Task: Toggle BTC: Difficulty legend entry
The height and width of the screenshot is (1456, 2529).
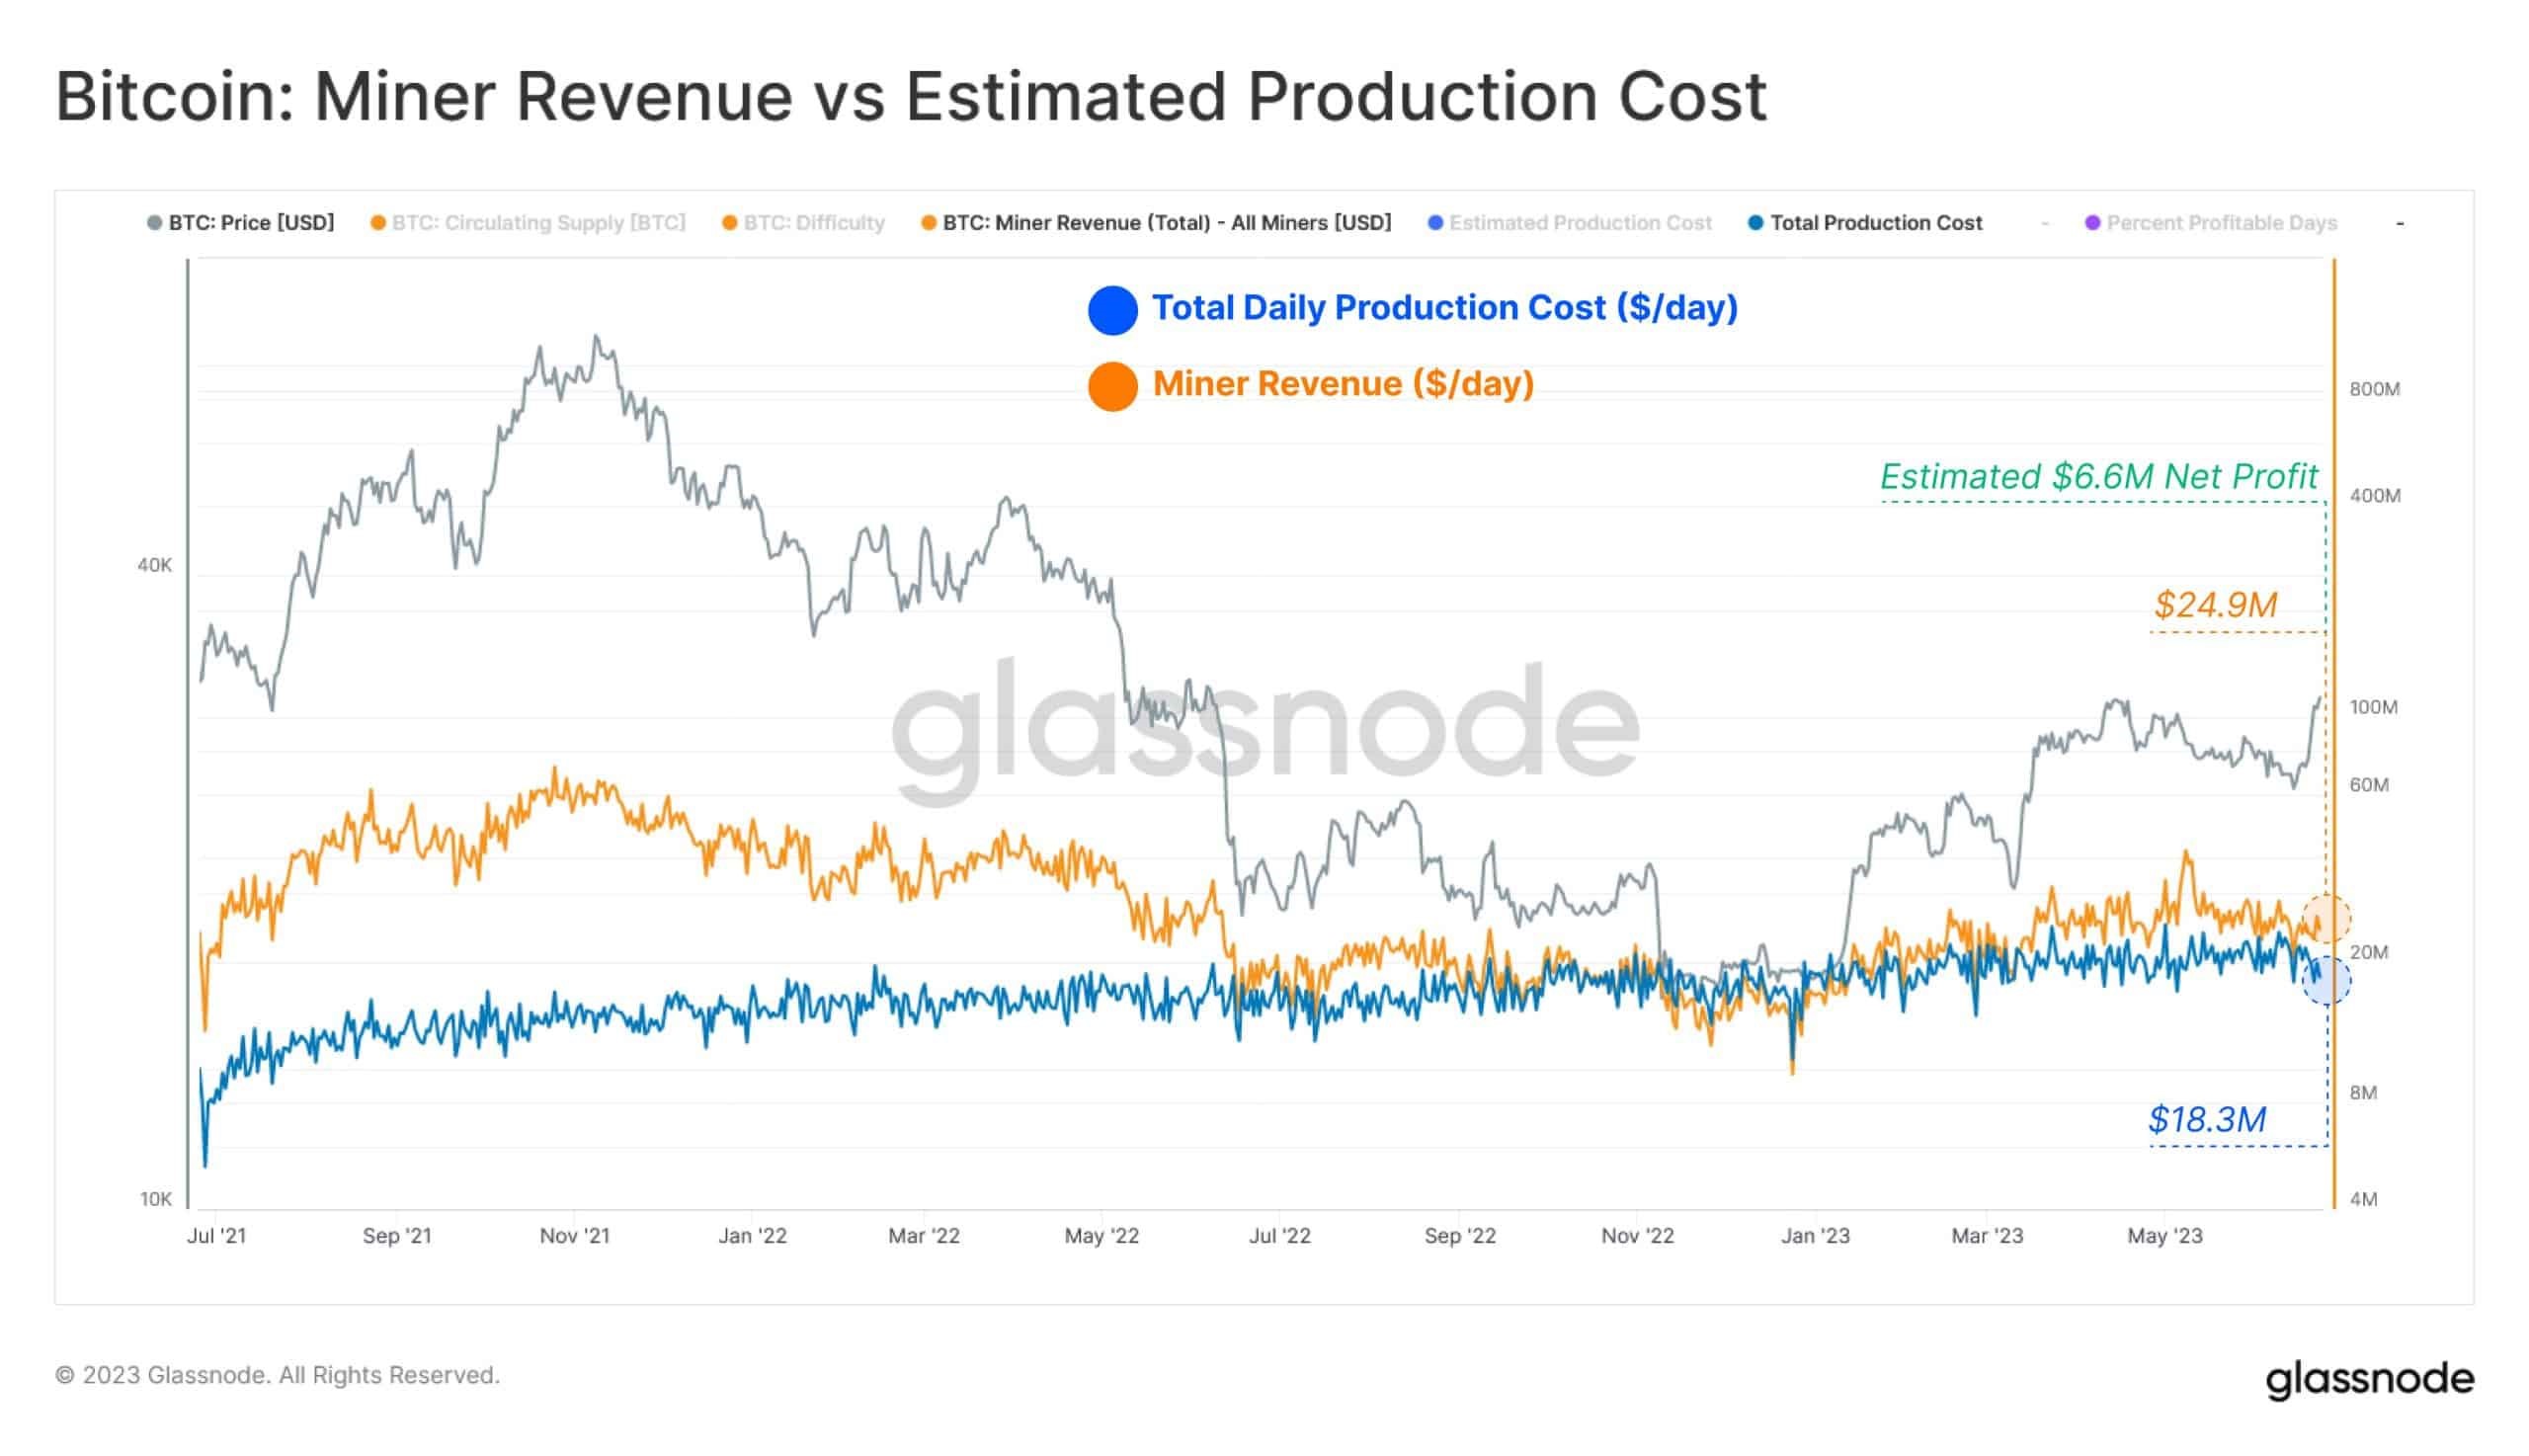Action: 804,223
